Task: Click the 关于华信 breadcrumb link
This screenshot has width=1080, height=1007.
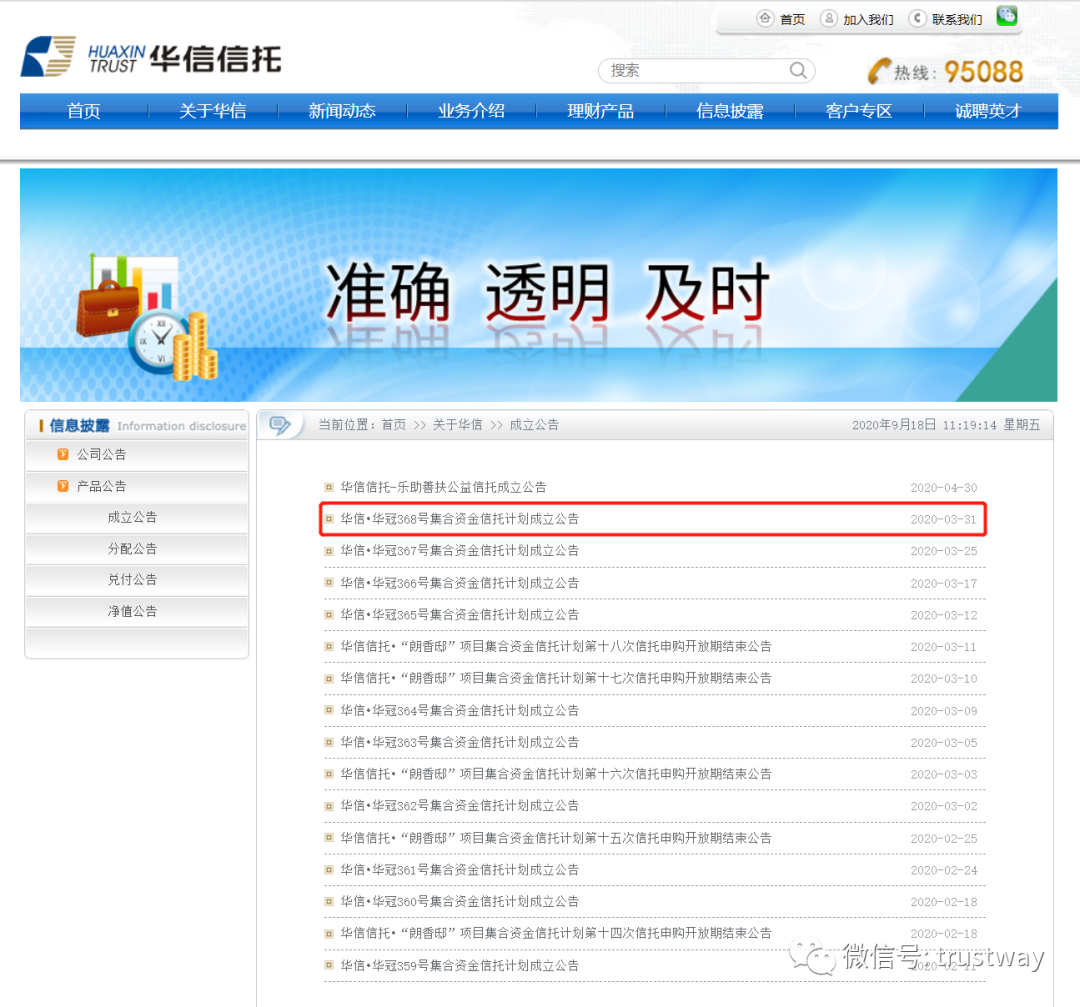Action: coord(457,425)
